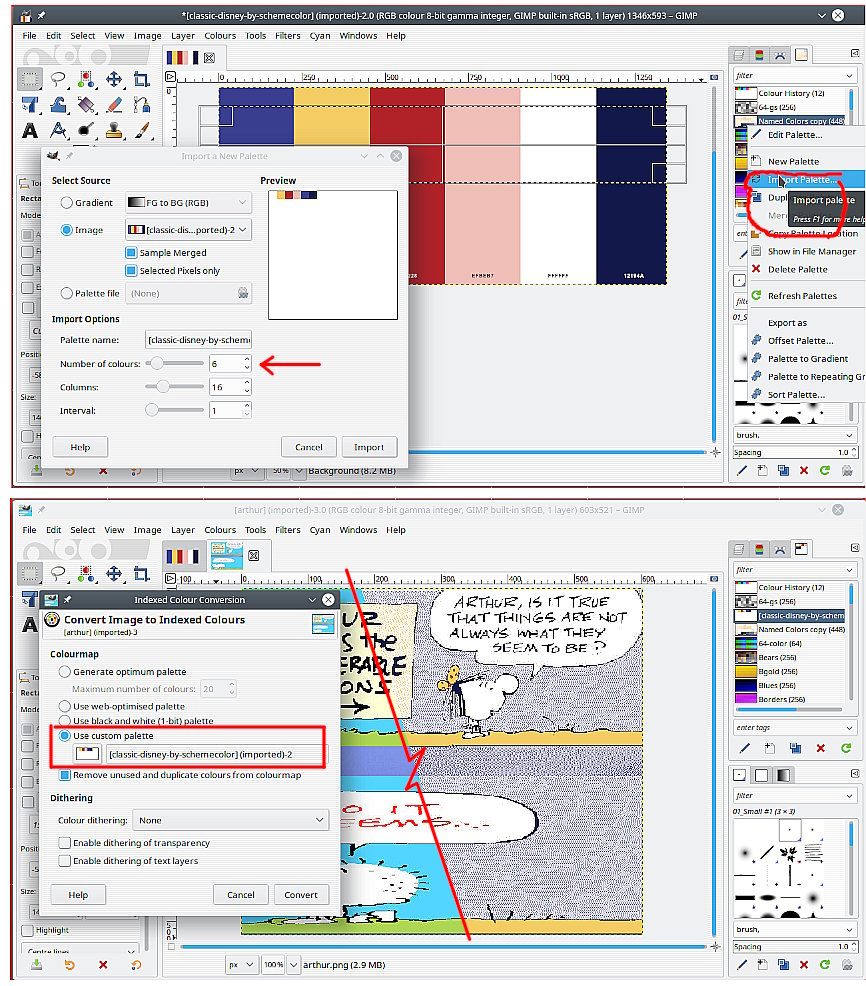The image size is (866, 986).
Task: Open the px units dropdown in arthur window
Action: [241, 965]
